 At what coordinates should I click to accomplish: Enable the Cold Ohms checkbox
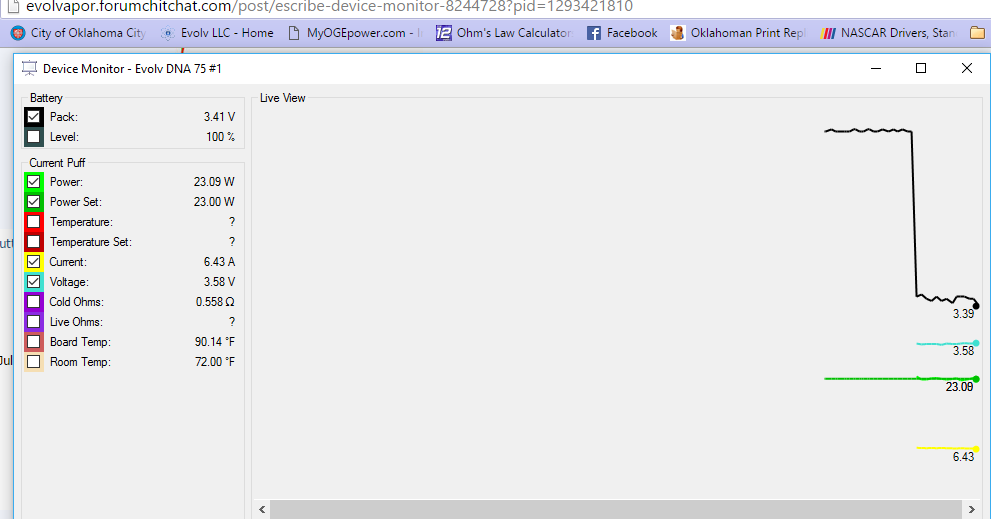pos(34,302)
